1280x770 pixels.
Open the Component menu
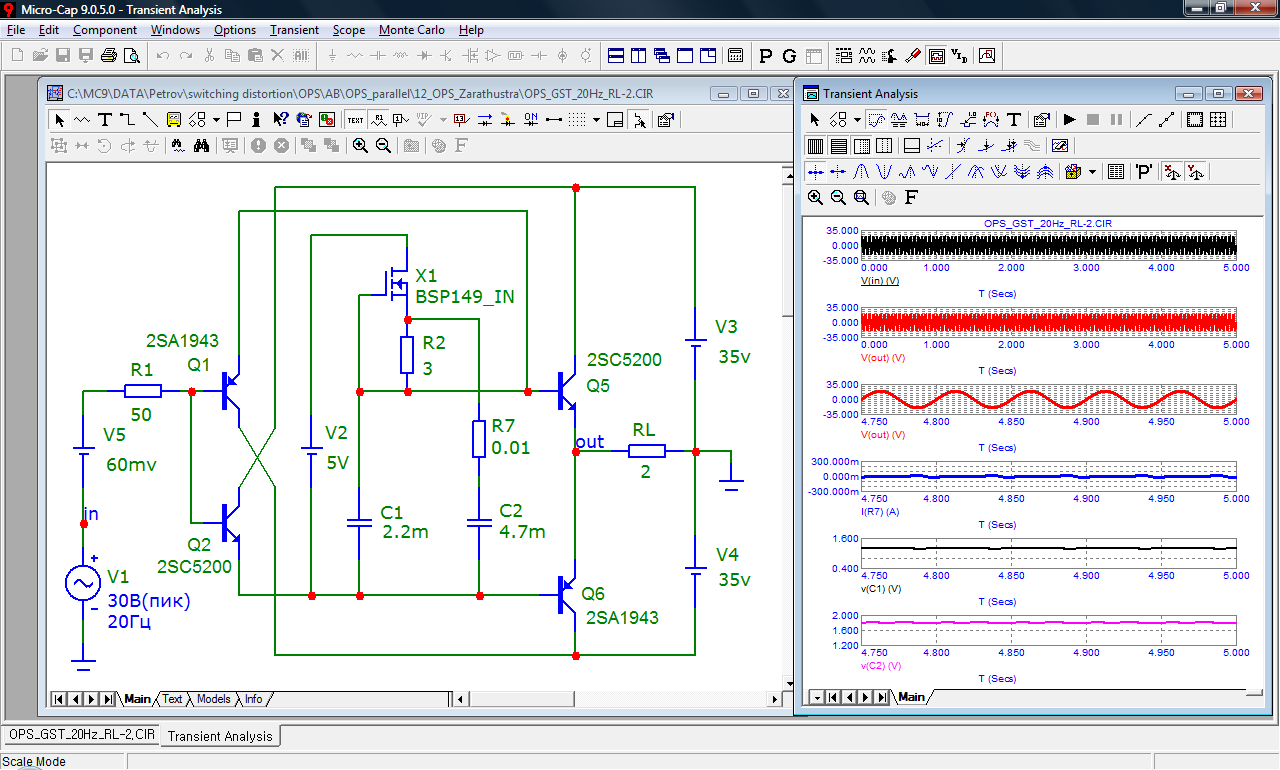point(105,30)
